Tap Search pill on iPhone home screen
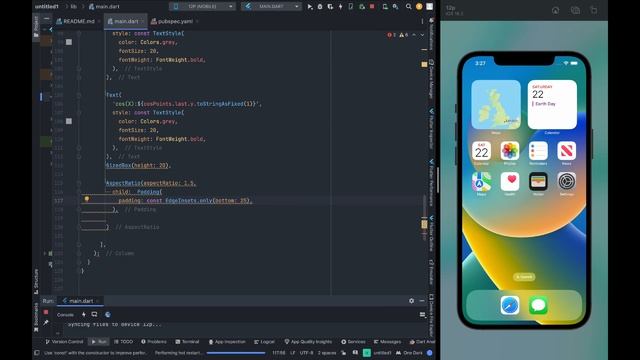 click(524, 277)
